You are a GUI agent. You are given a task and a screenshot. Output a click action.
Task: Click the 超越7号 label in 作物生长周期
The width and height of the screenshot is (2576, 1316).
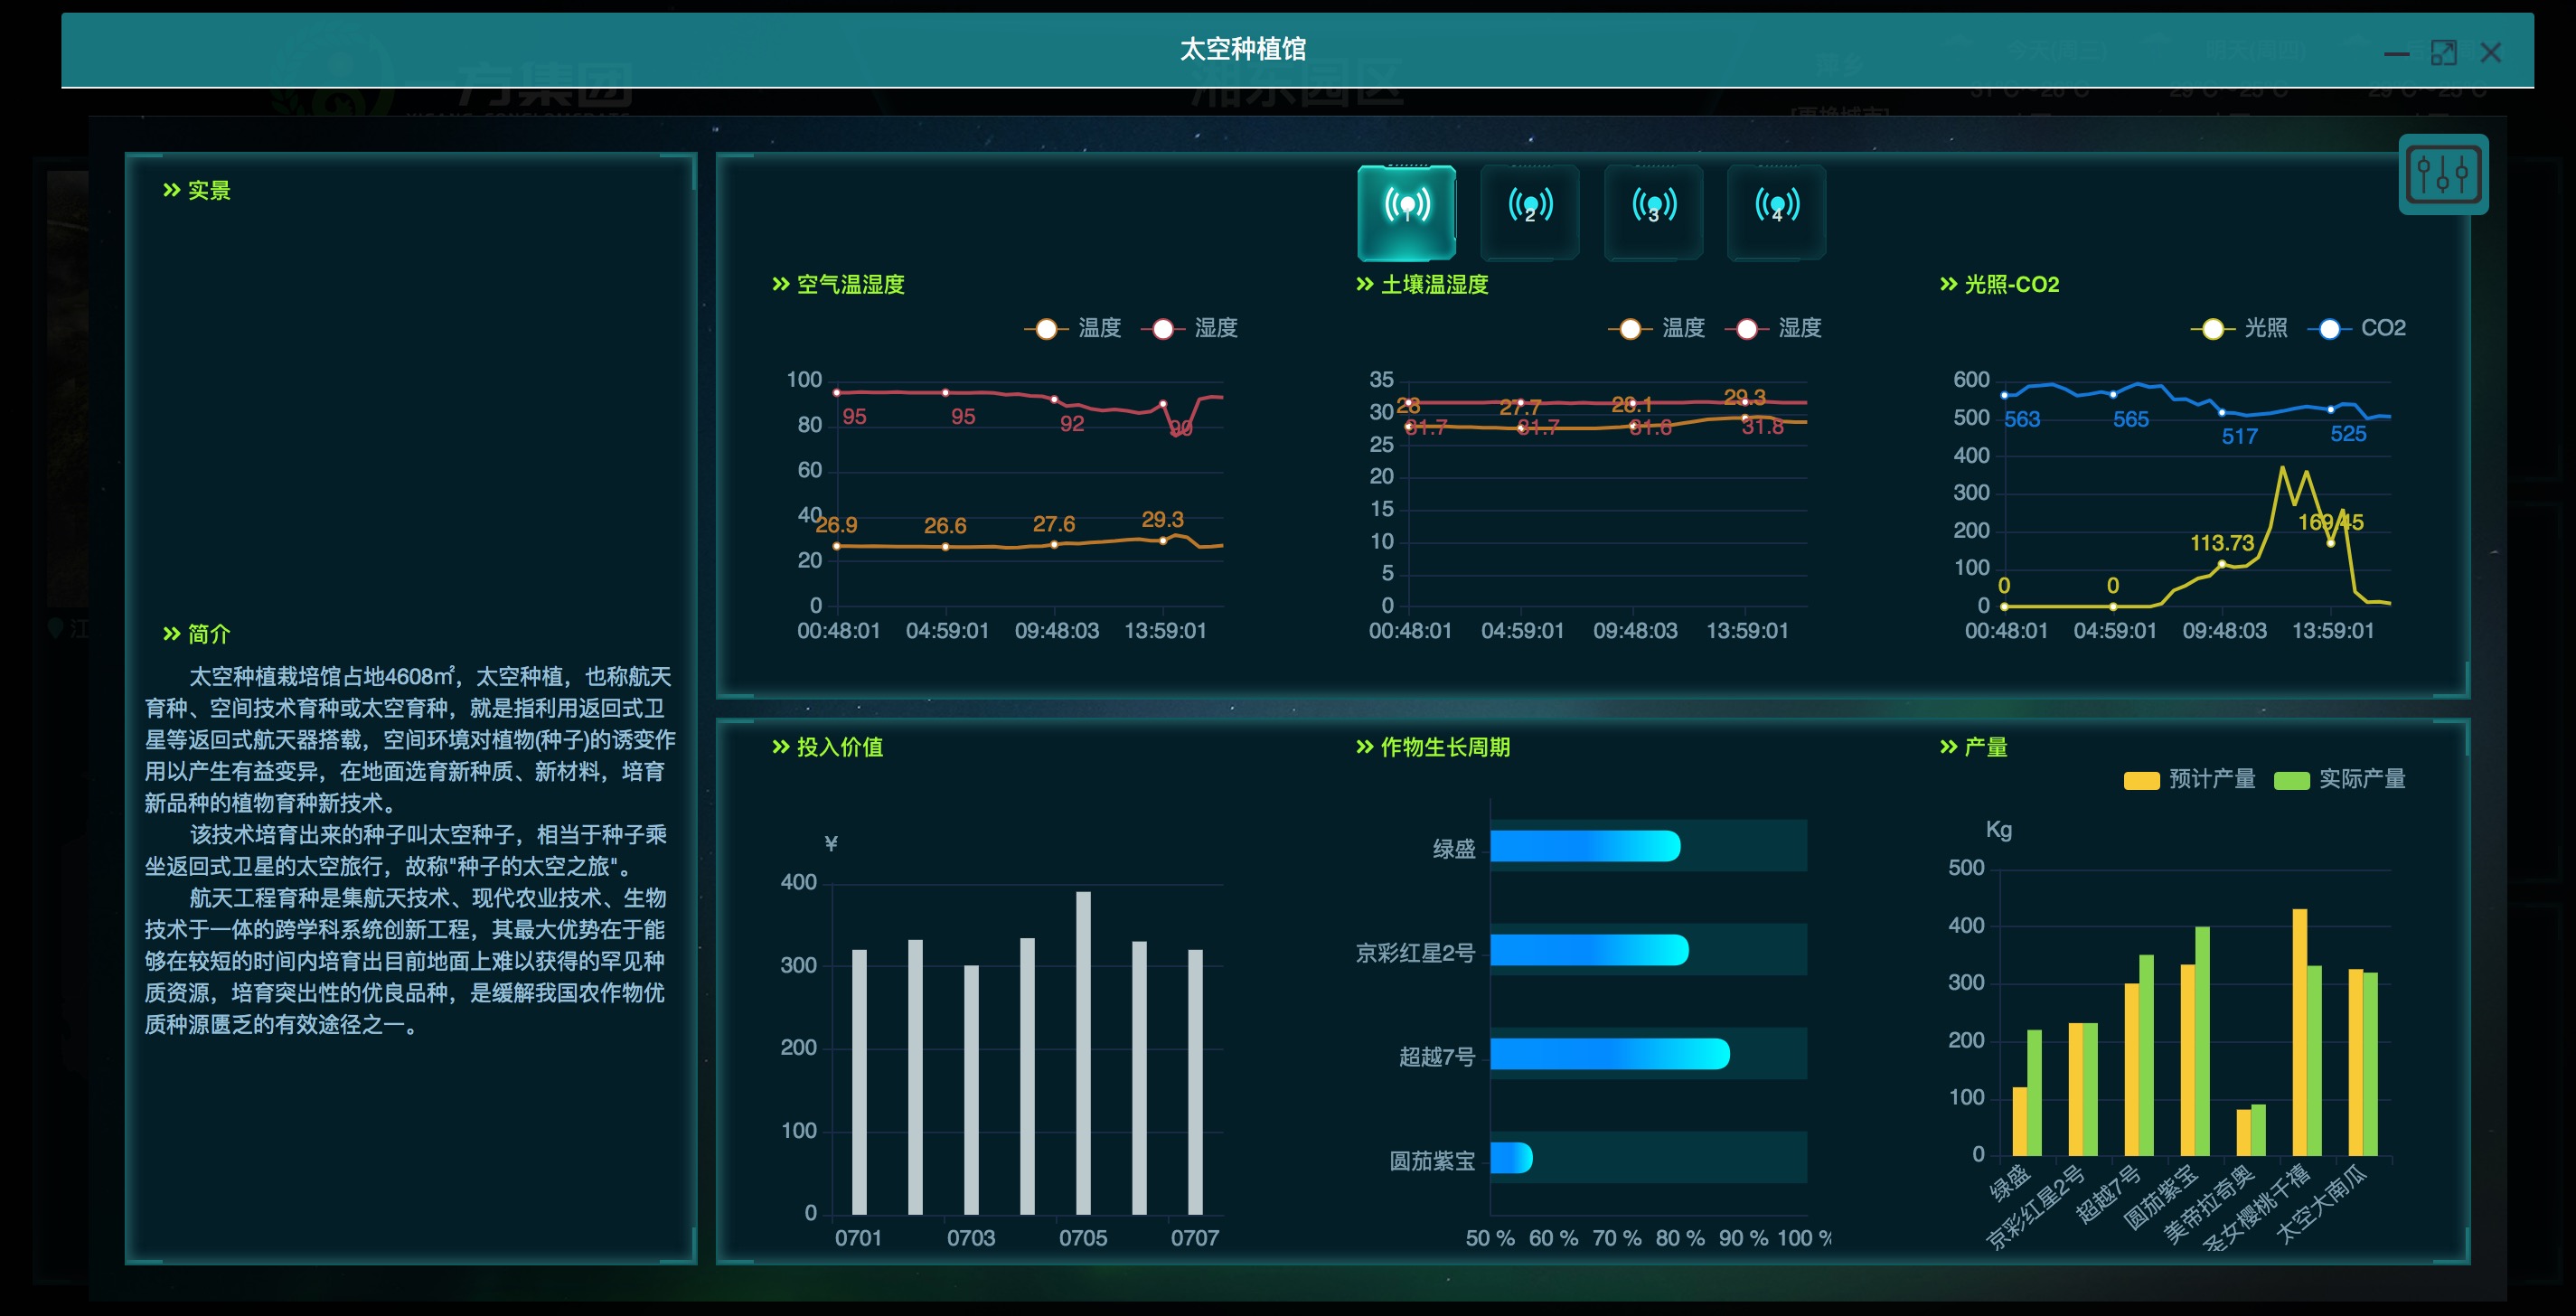point(1437,1057)
